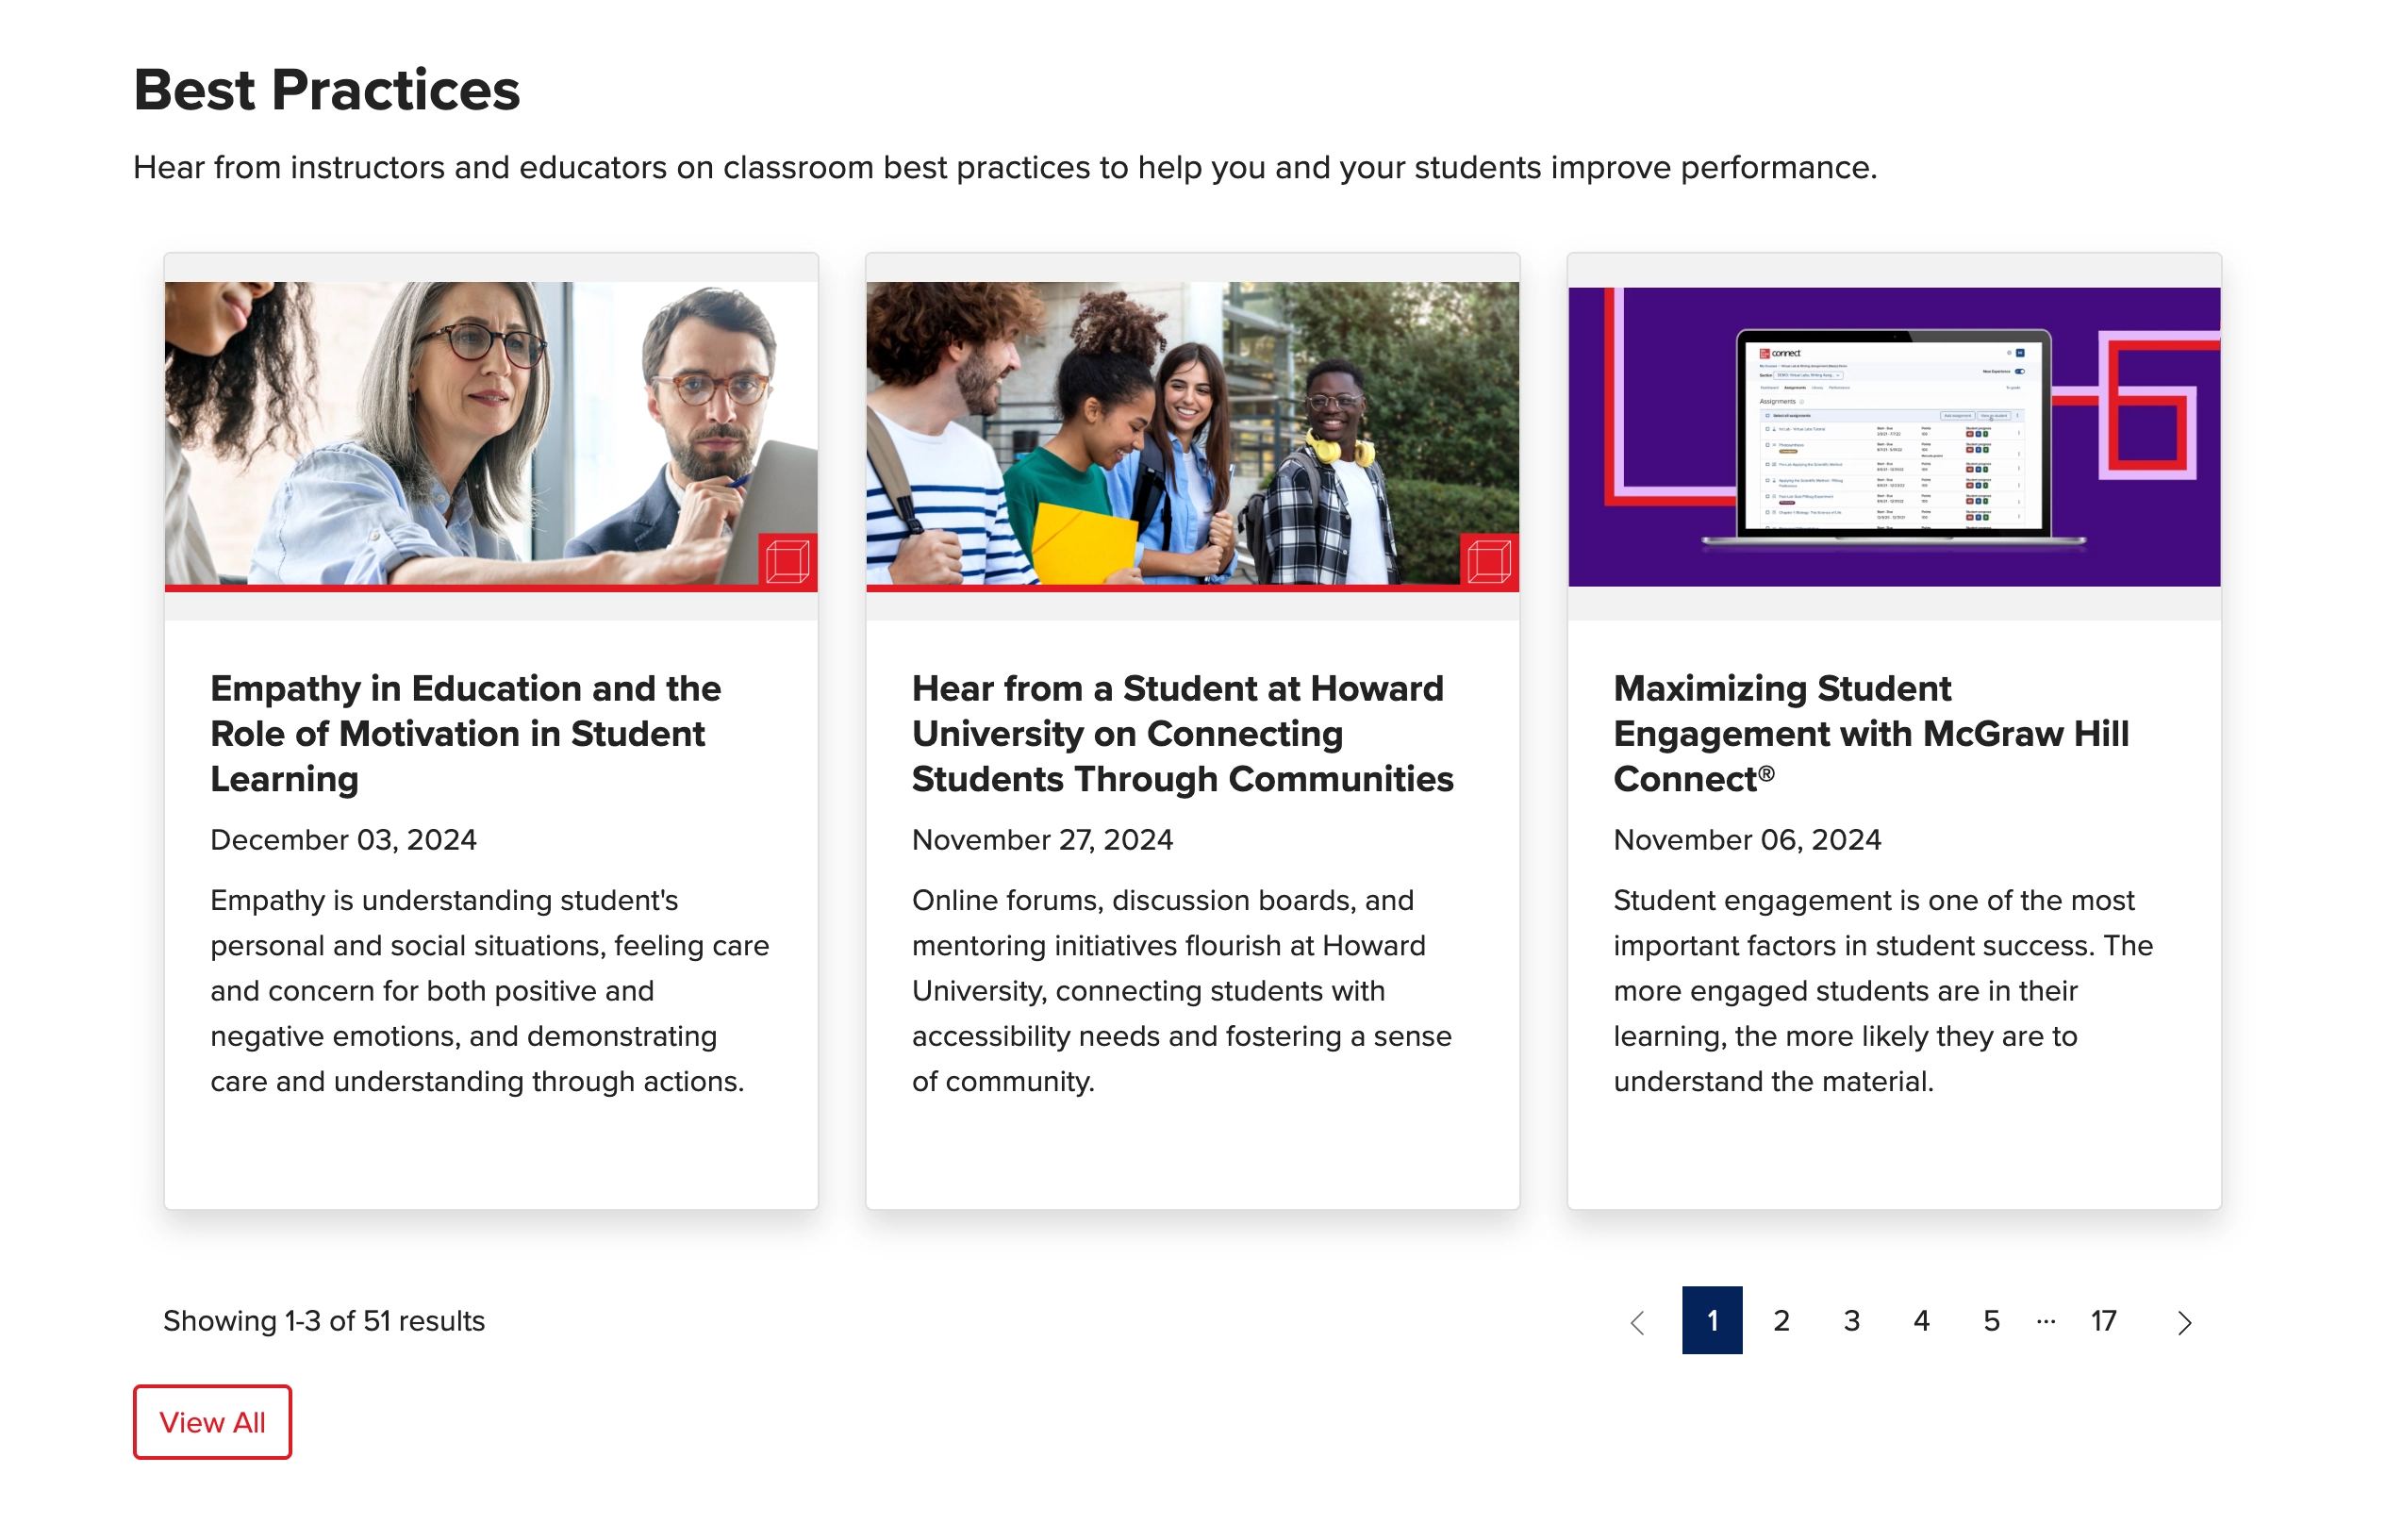Open the Empathy in Education article title
The width and height of the screenshot is (2386, 1540).
(x=465, y=733)
